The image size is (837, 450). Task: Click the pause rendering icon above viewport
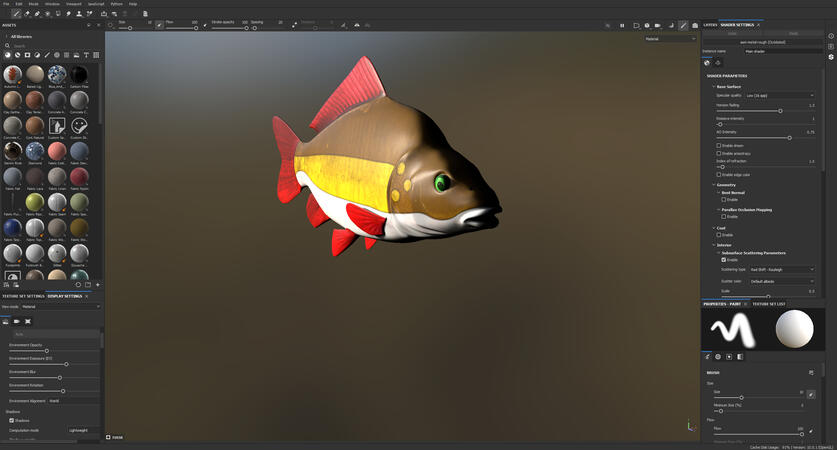click(x=622, y=25)
